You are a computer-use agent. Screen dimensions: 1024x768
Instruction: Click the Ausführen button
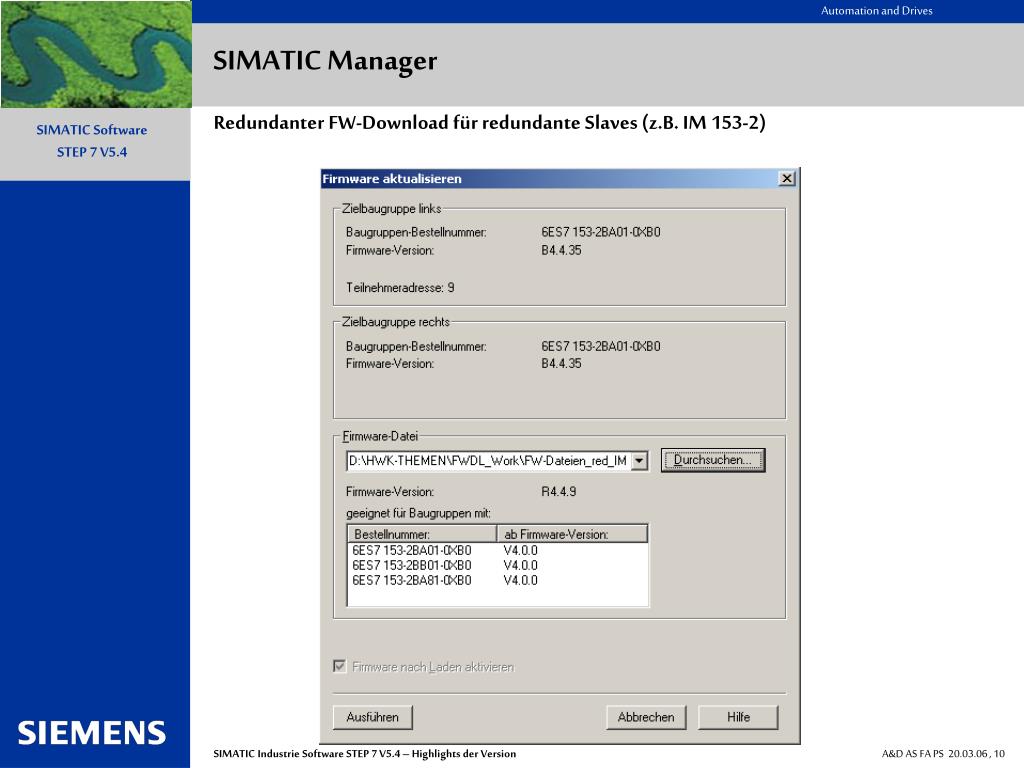(x=372, y=717)
